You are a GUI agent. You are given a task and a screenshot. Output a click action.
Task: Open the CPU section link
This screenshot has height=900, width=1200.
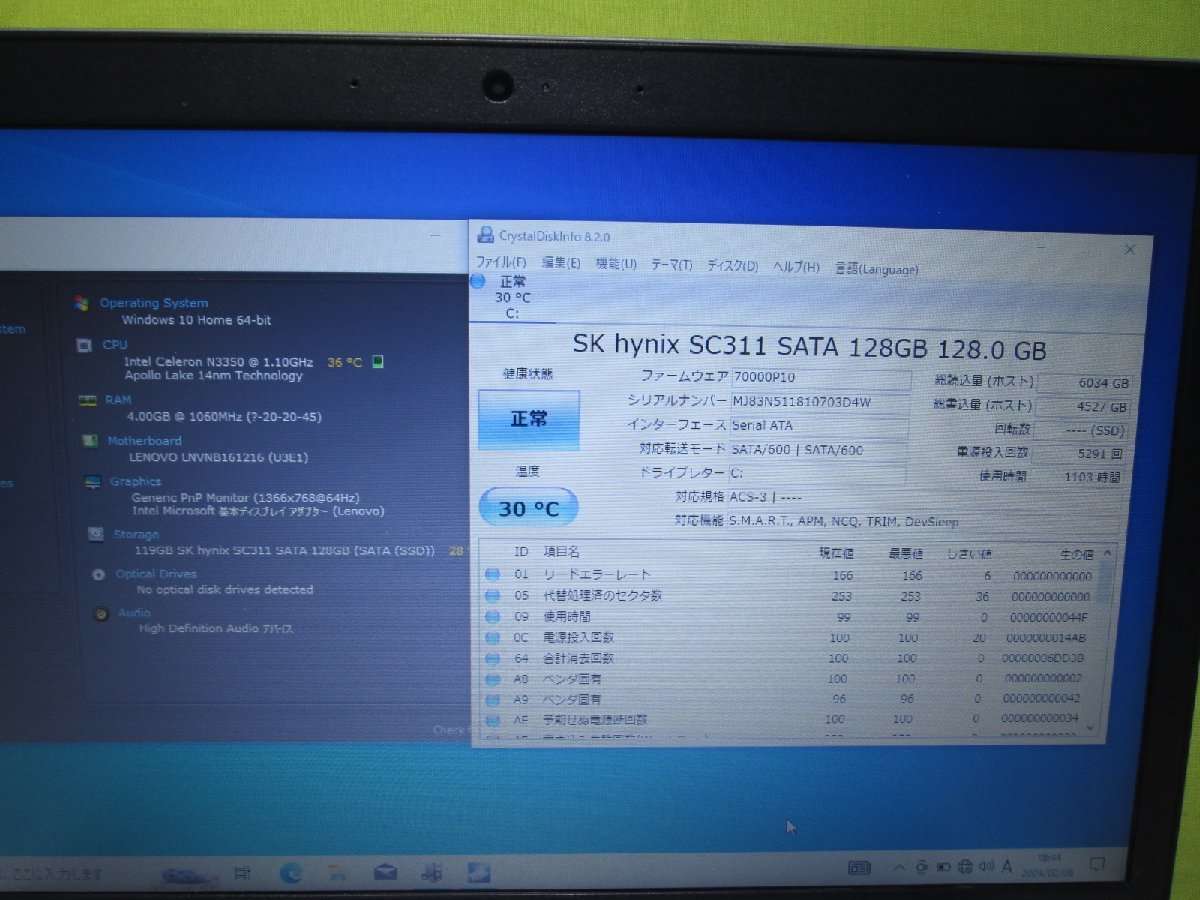tap(115, 345)
